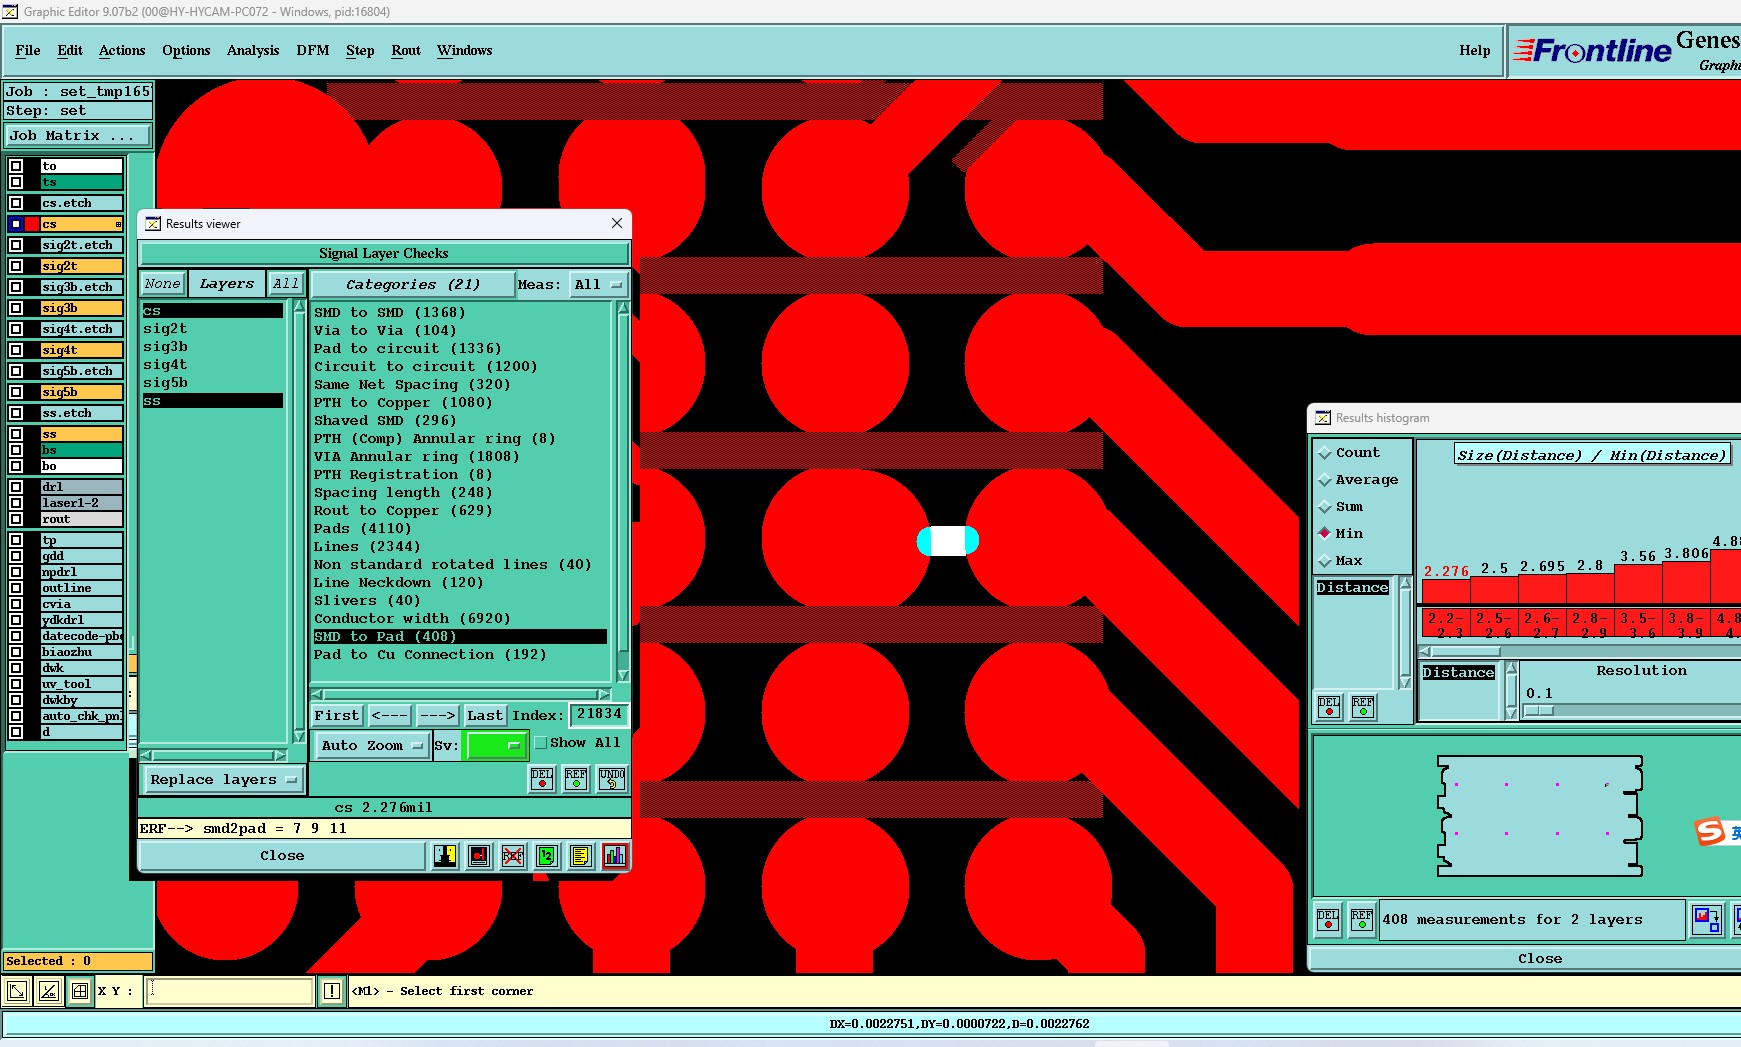Click the Graphic Editor title bar icon

pyautogui.click(x=10, y=12)
